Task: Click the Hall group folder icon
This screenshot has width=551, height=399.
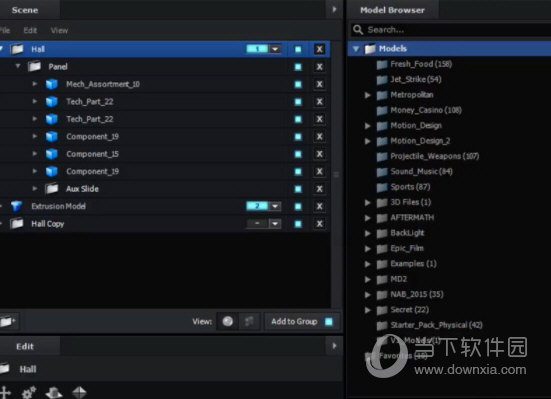Action: click(x=17, y=49)
